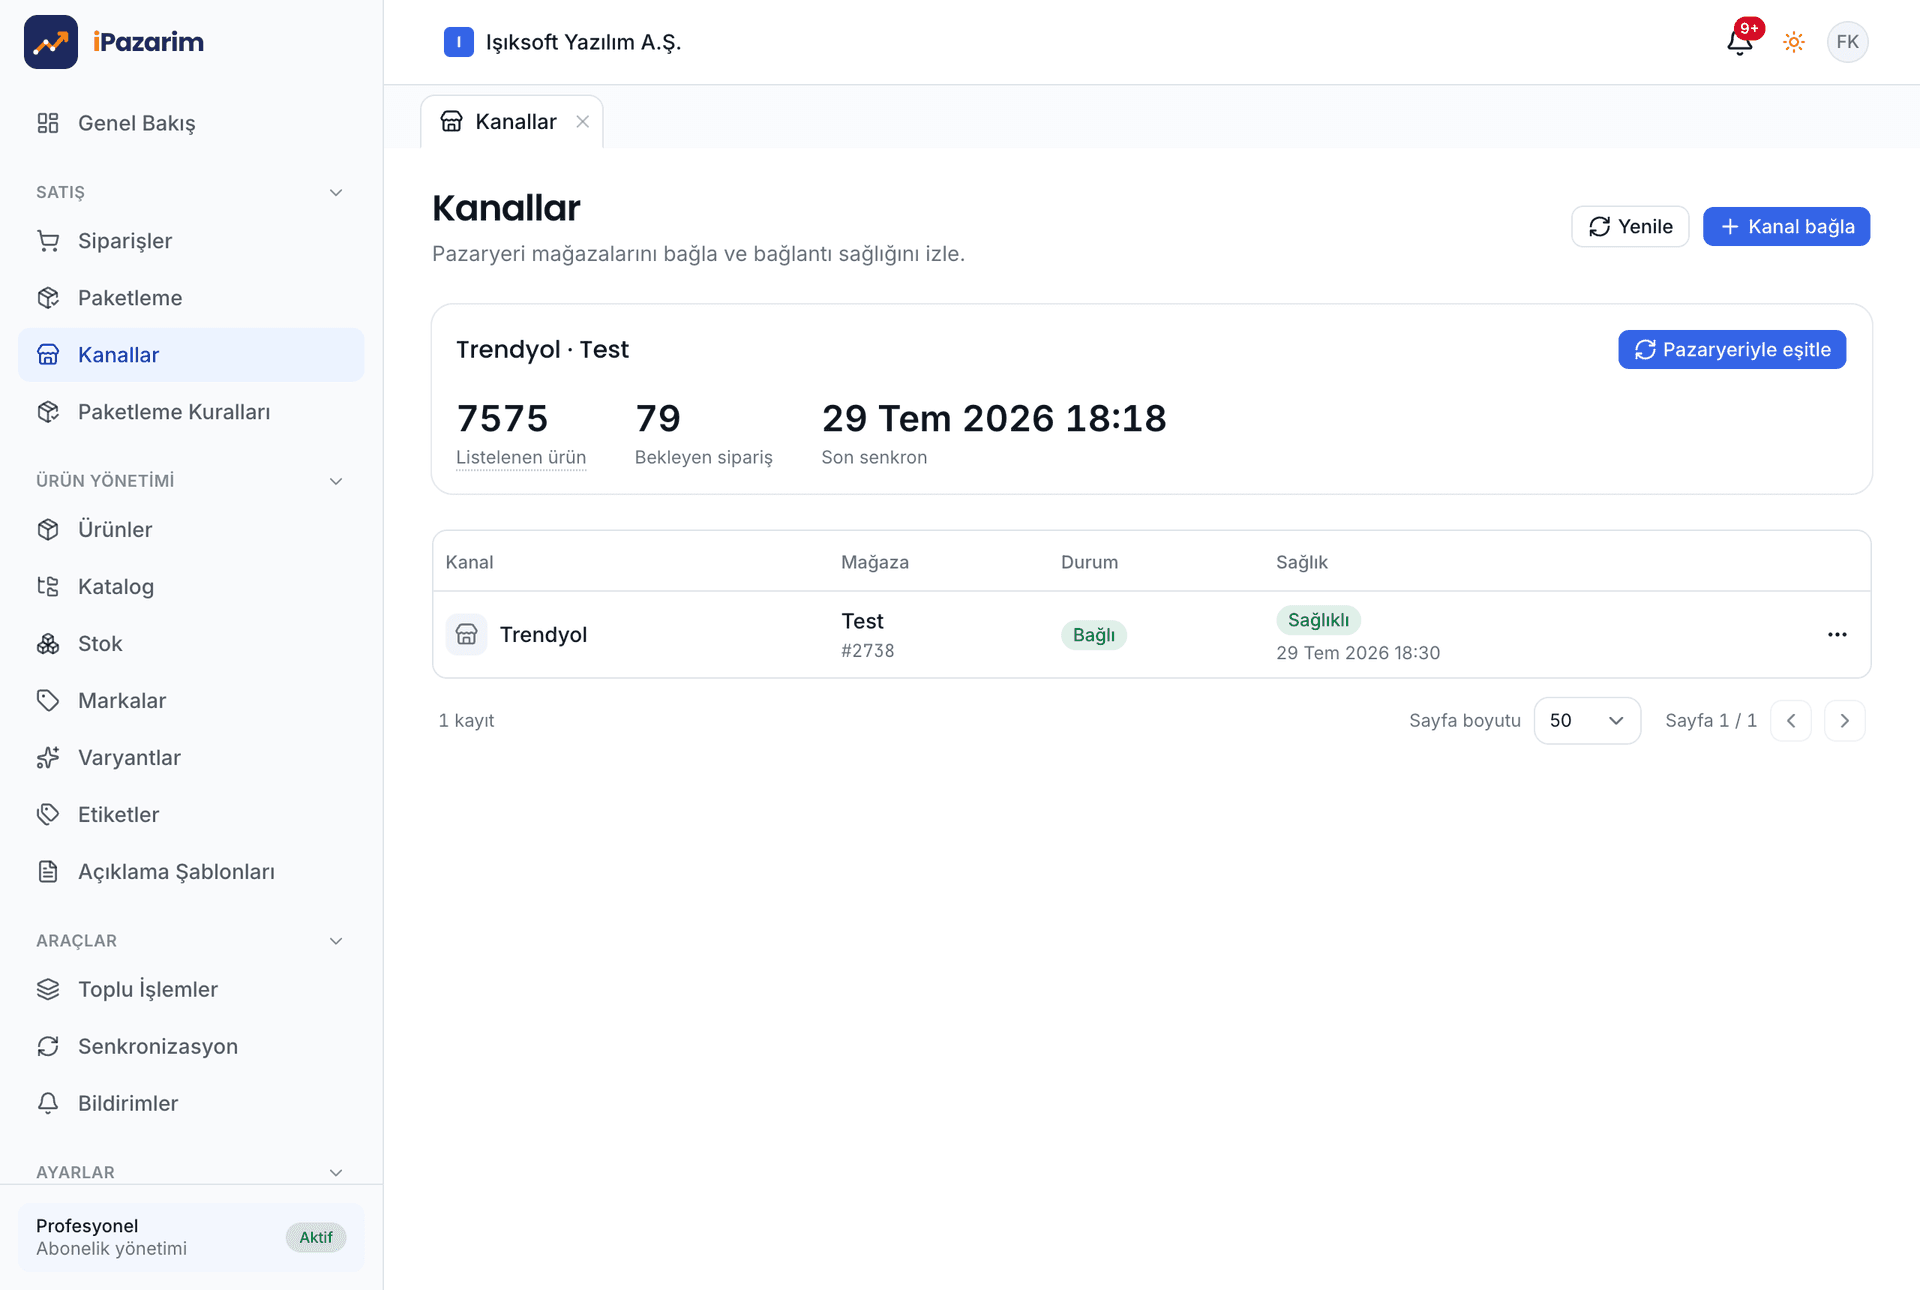The height and width of the screenshot is (1290, 1920).
Task: Click the Trendyol · Test card title
Action: click(542, 350)
